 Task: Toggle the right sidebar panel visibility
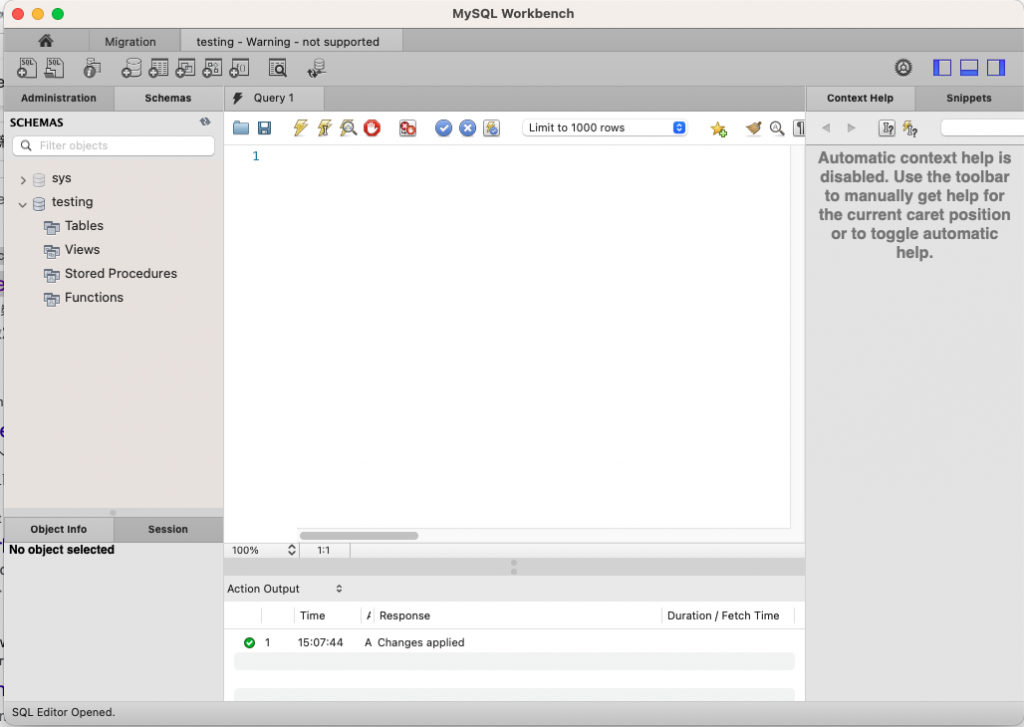pyautogui.click(x=996, y=67)
